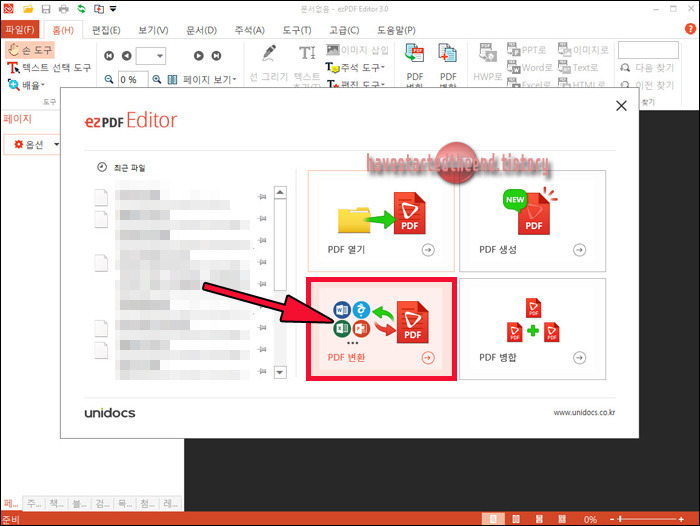The height and width of the screenshot is (526, 700).
Task: Click the orange help question mark icon
Action: [690, 29]
